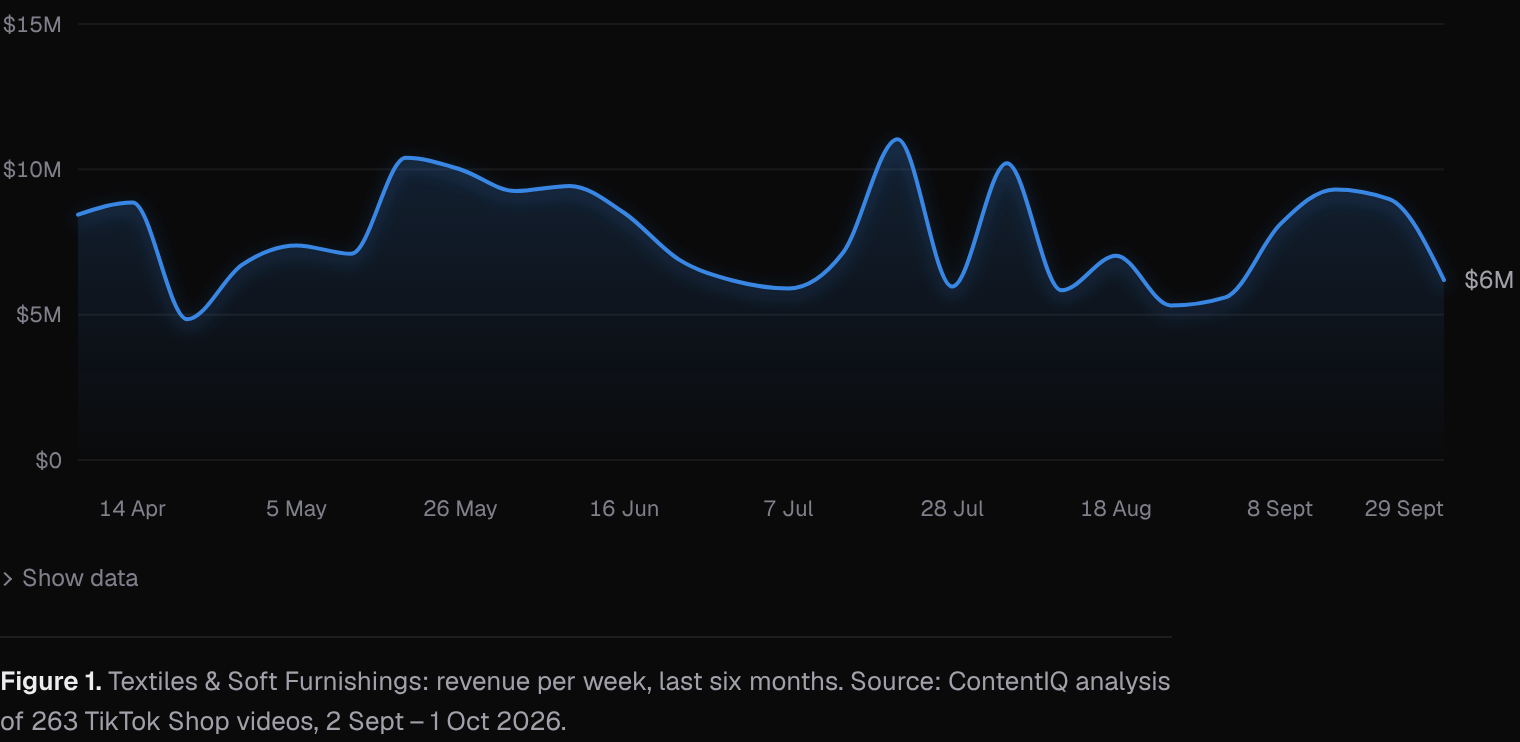Click the $6M end-of-line value label

tap(1489, 280)
